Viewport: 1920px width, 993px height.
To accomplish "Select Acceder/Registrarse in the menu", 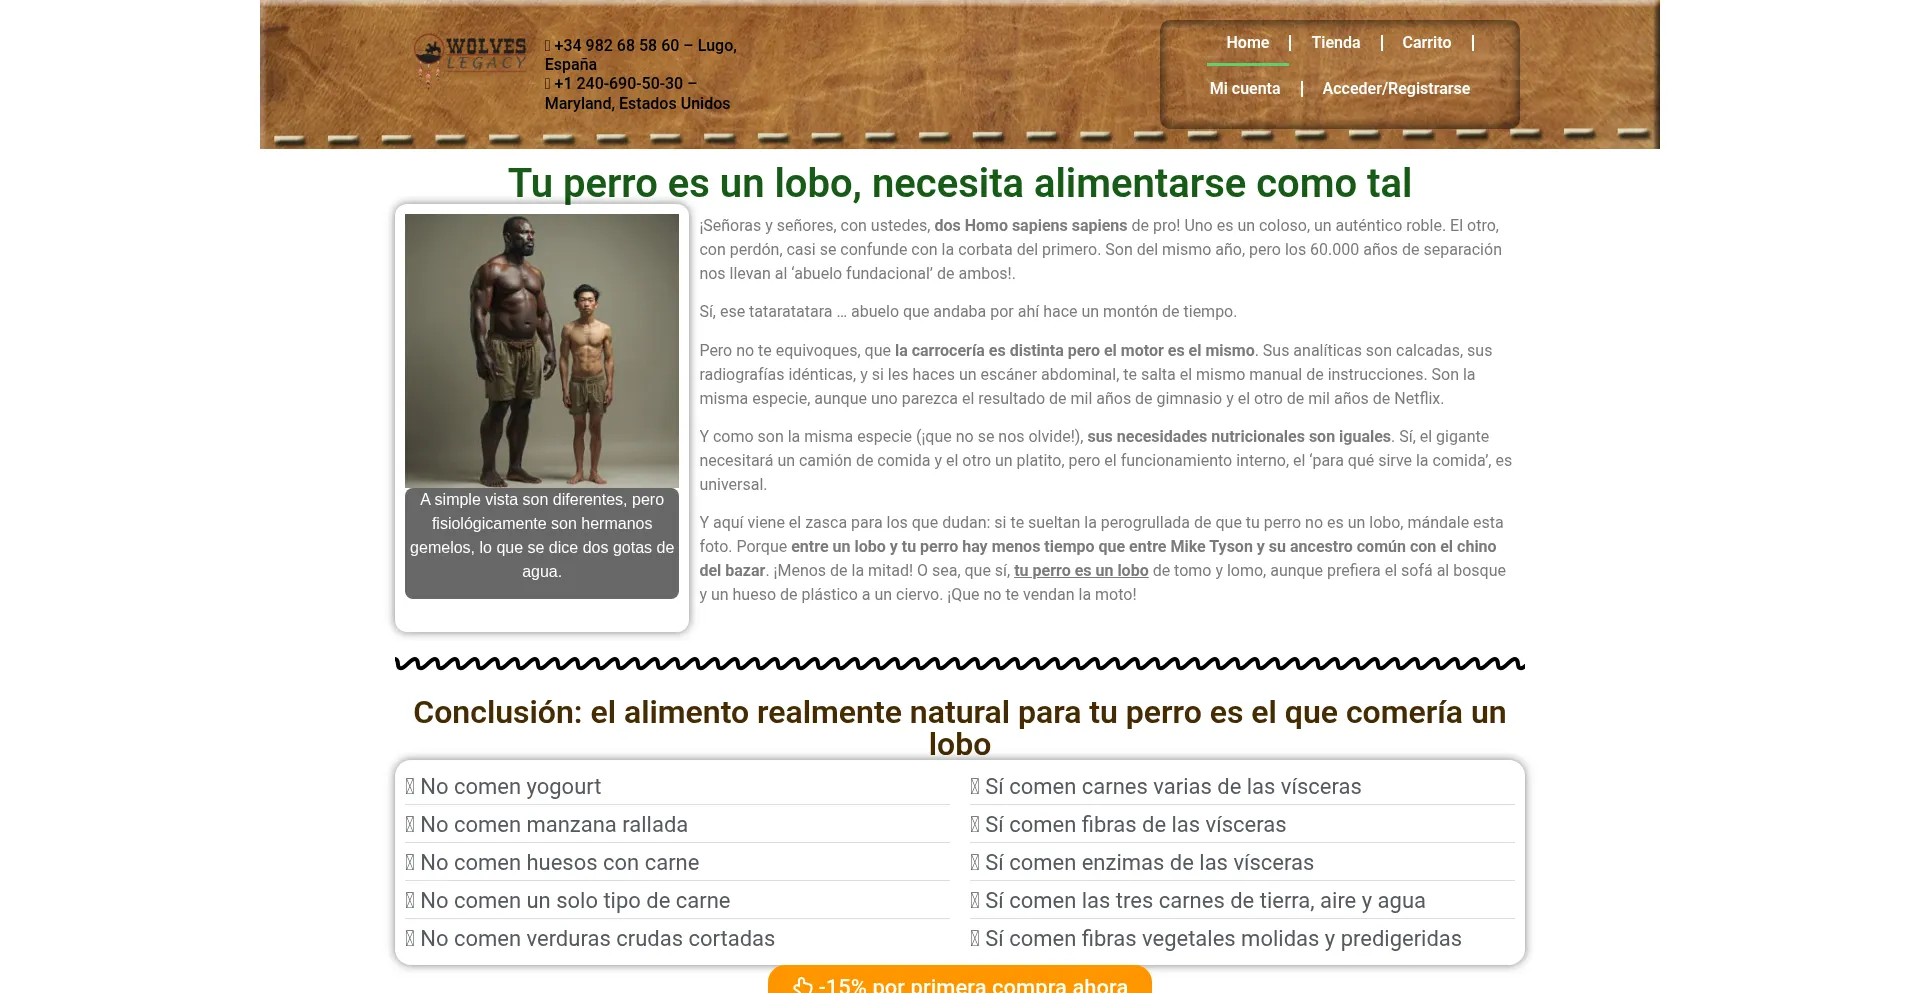I will (1396, 89).
